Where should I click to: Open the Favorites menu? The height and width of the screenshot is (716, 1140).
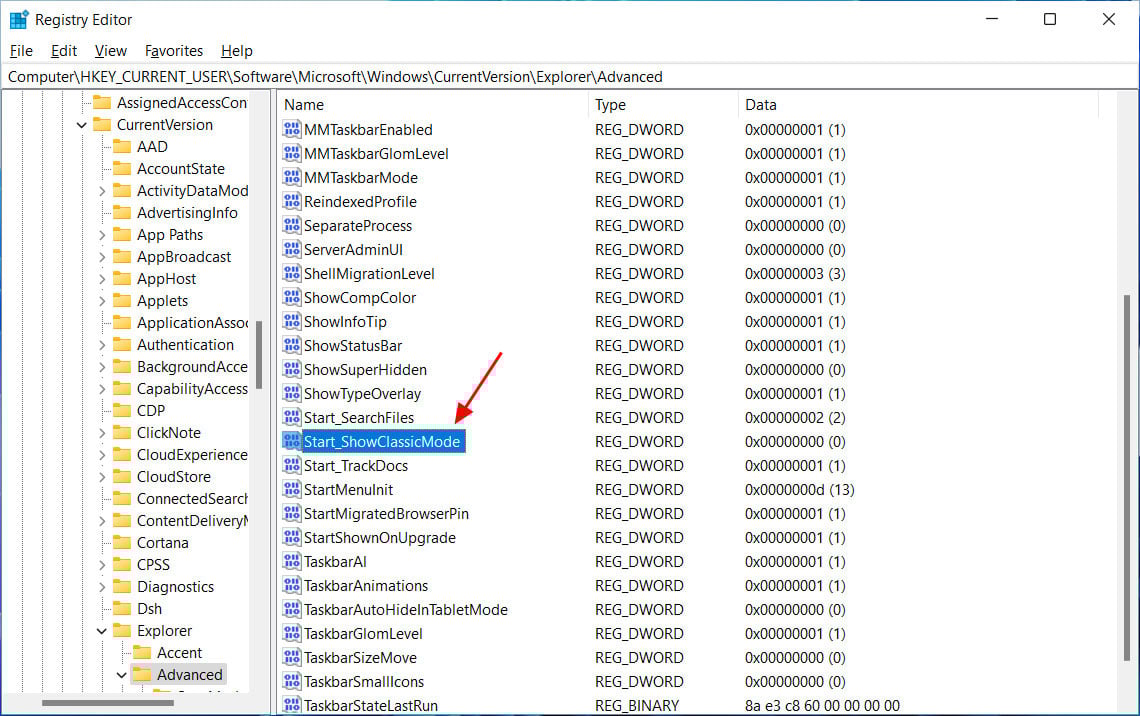(x=174, y=51)
